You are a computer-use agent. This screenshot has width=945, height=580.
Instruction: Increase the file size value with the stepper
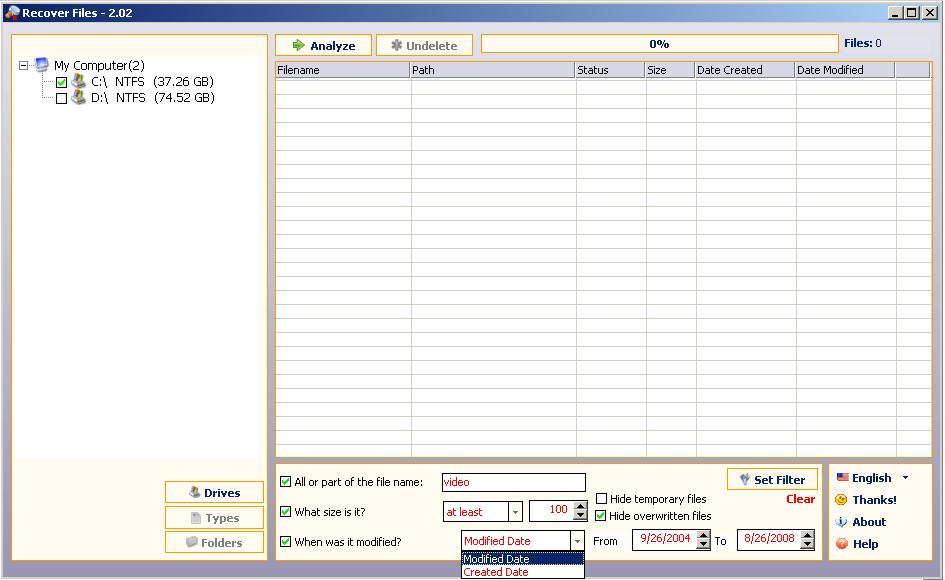[x=580, y=506]
